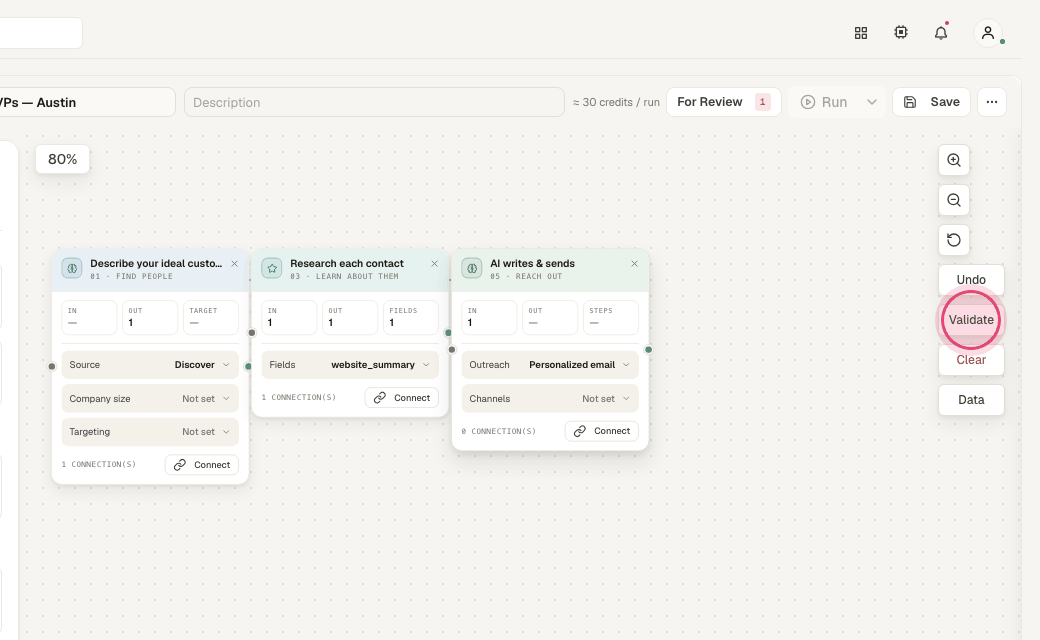Click the star icon on Research each contact node
Viewport: 1040px width, 640px height.
[272, 268]
